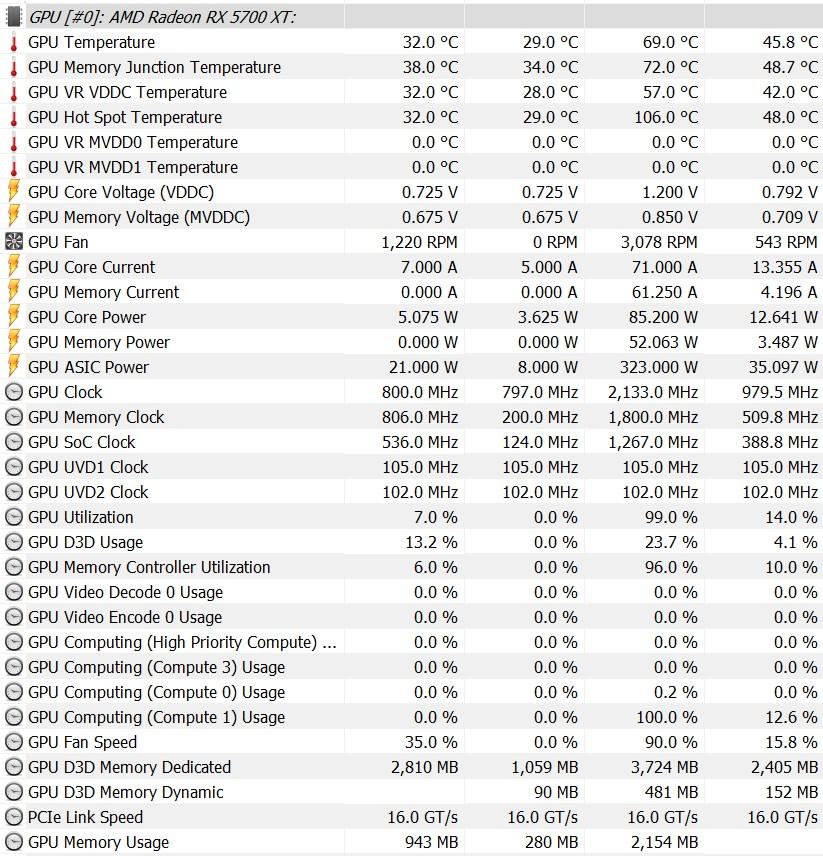Click the thermometer icon beside GPU VR MVDD0 Temperature
The image size is (823, 856).
coord(14,143)
